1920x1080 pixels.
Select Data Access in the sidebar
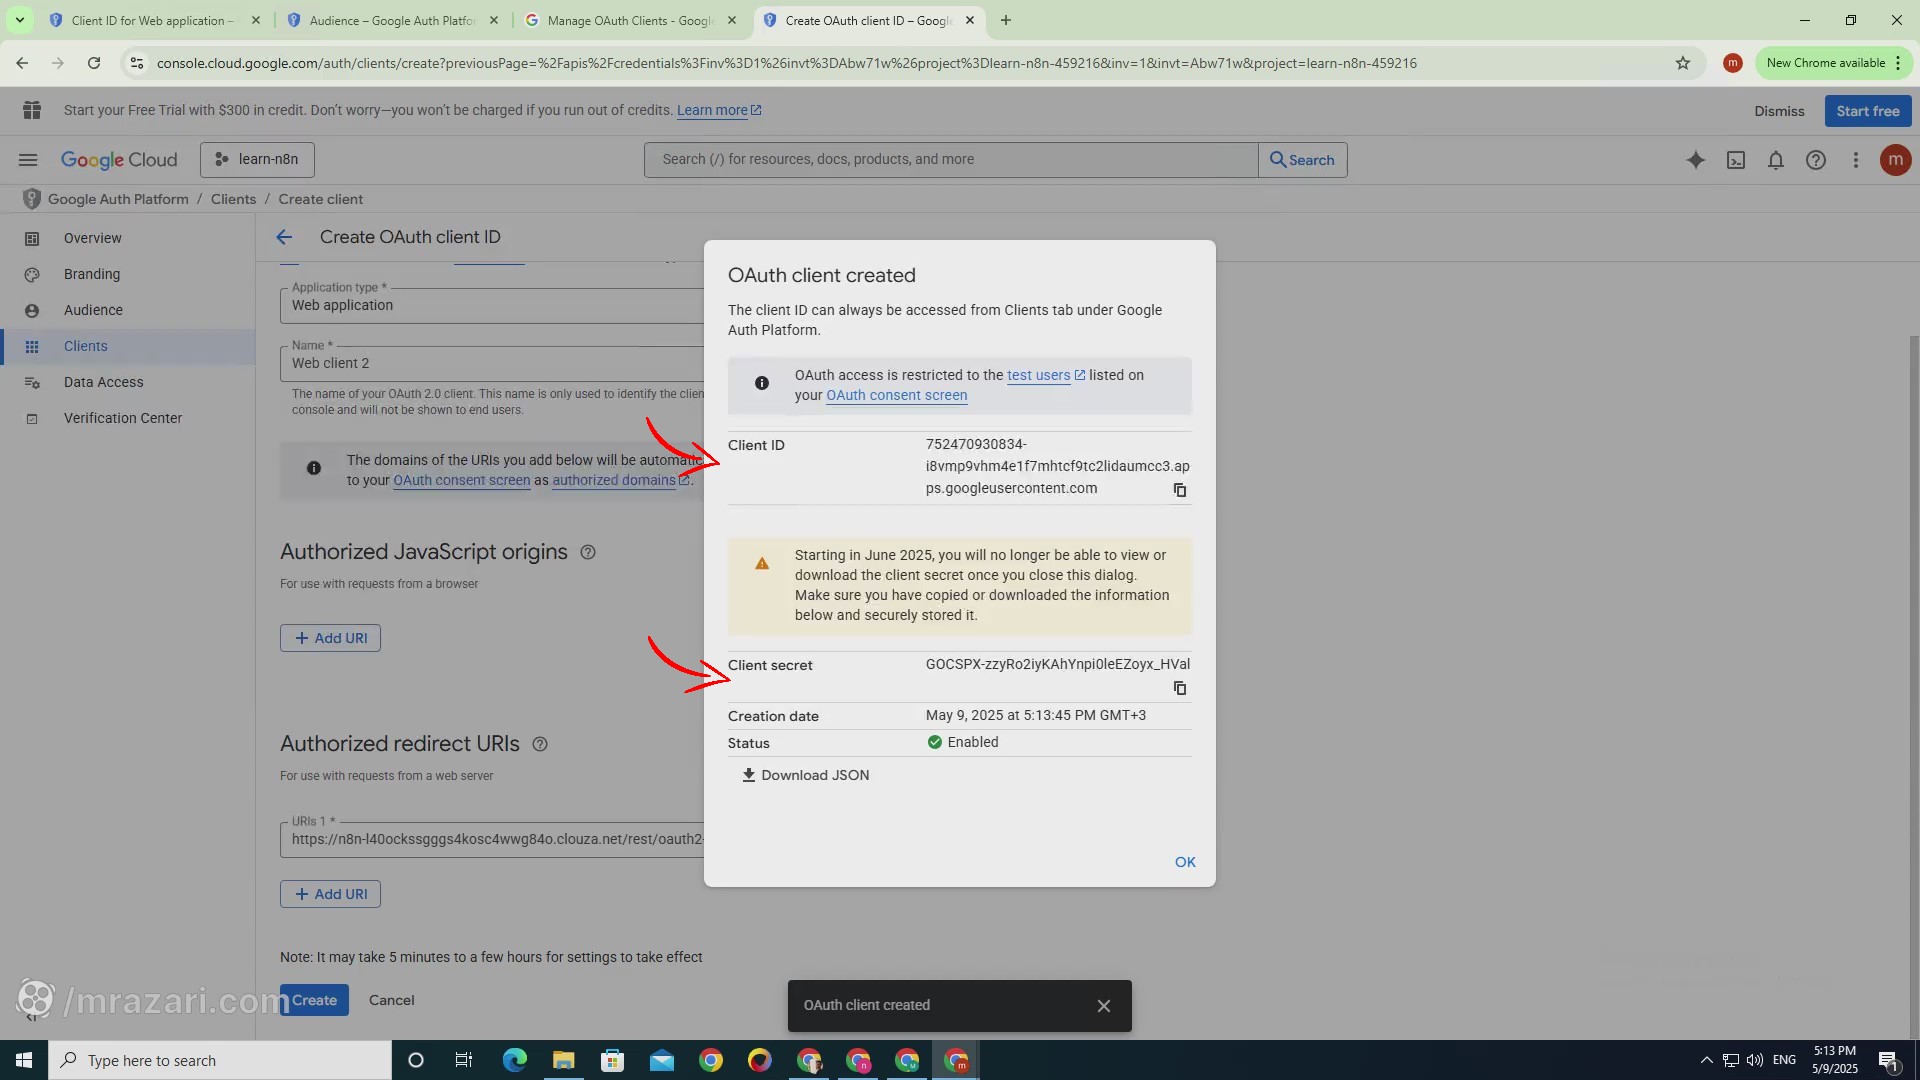click(103, 382)
